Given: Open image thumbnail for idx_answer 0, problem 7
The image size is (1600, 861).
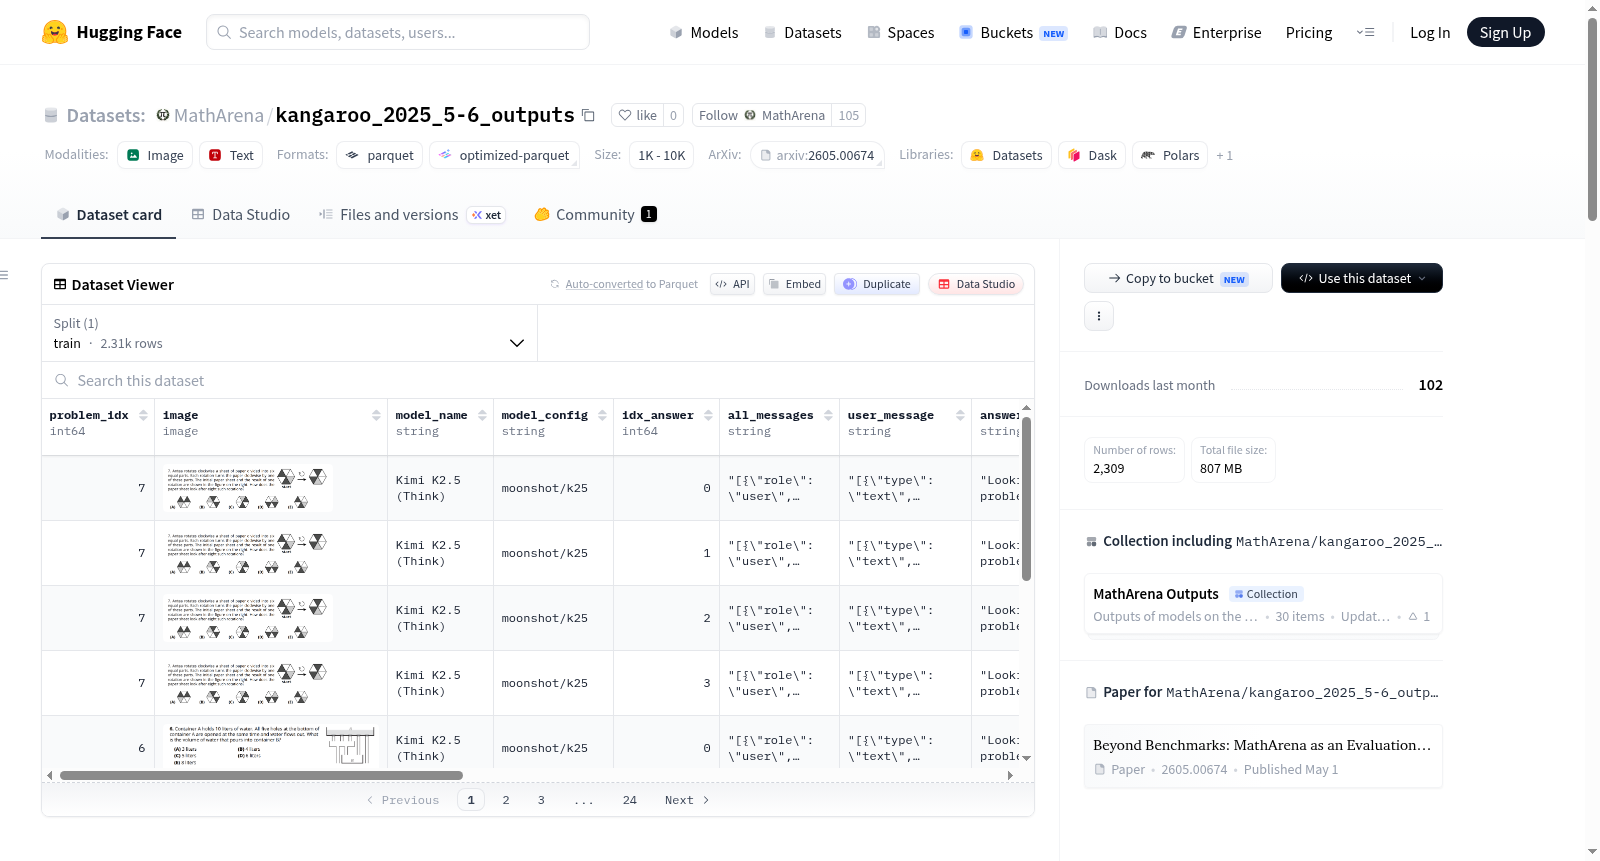Looking at the screenshot, I should tap(248, 488).
